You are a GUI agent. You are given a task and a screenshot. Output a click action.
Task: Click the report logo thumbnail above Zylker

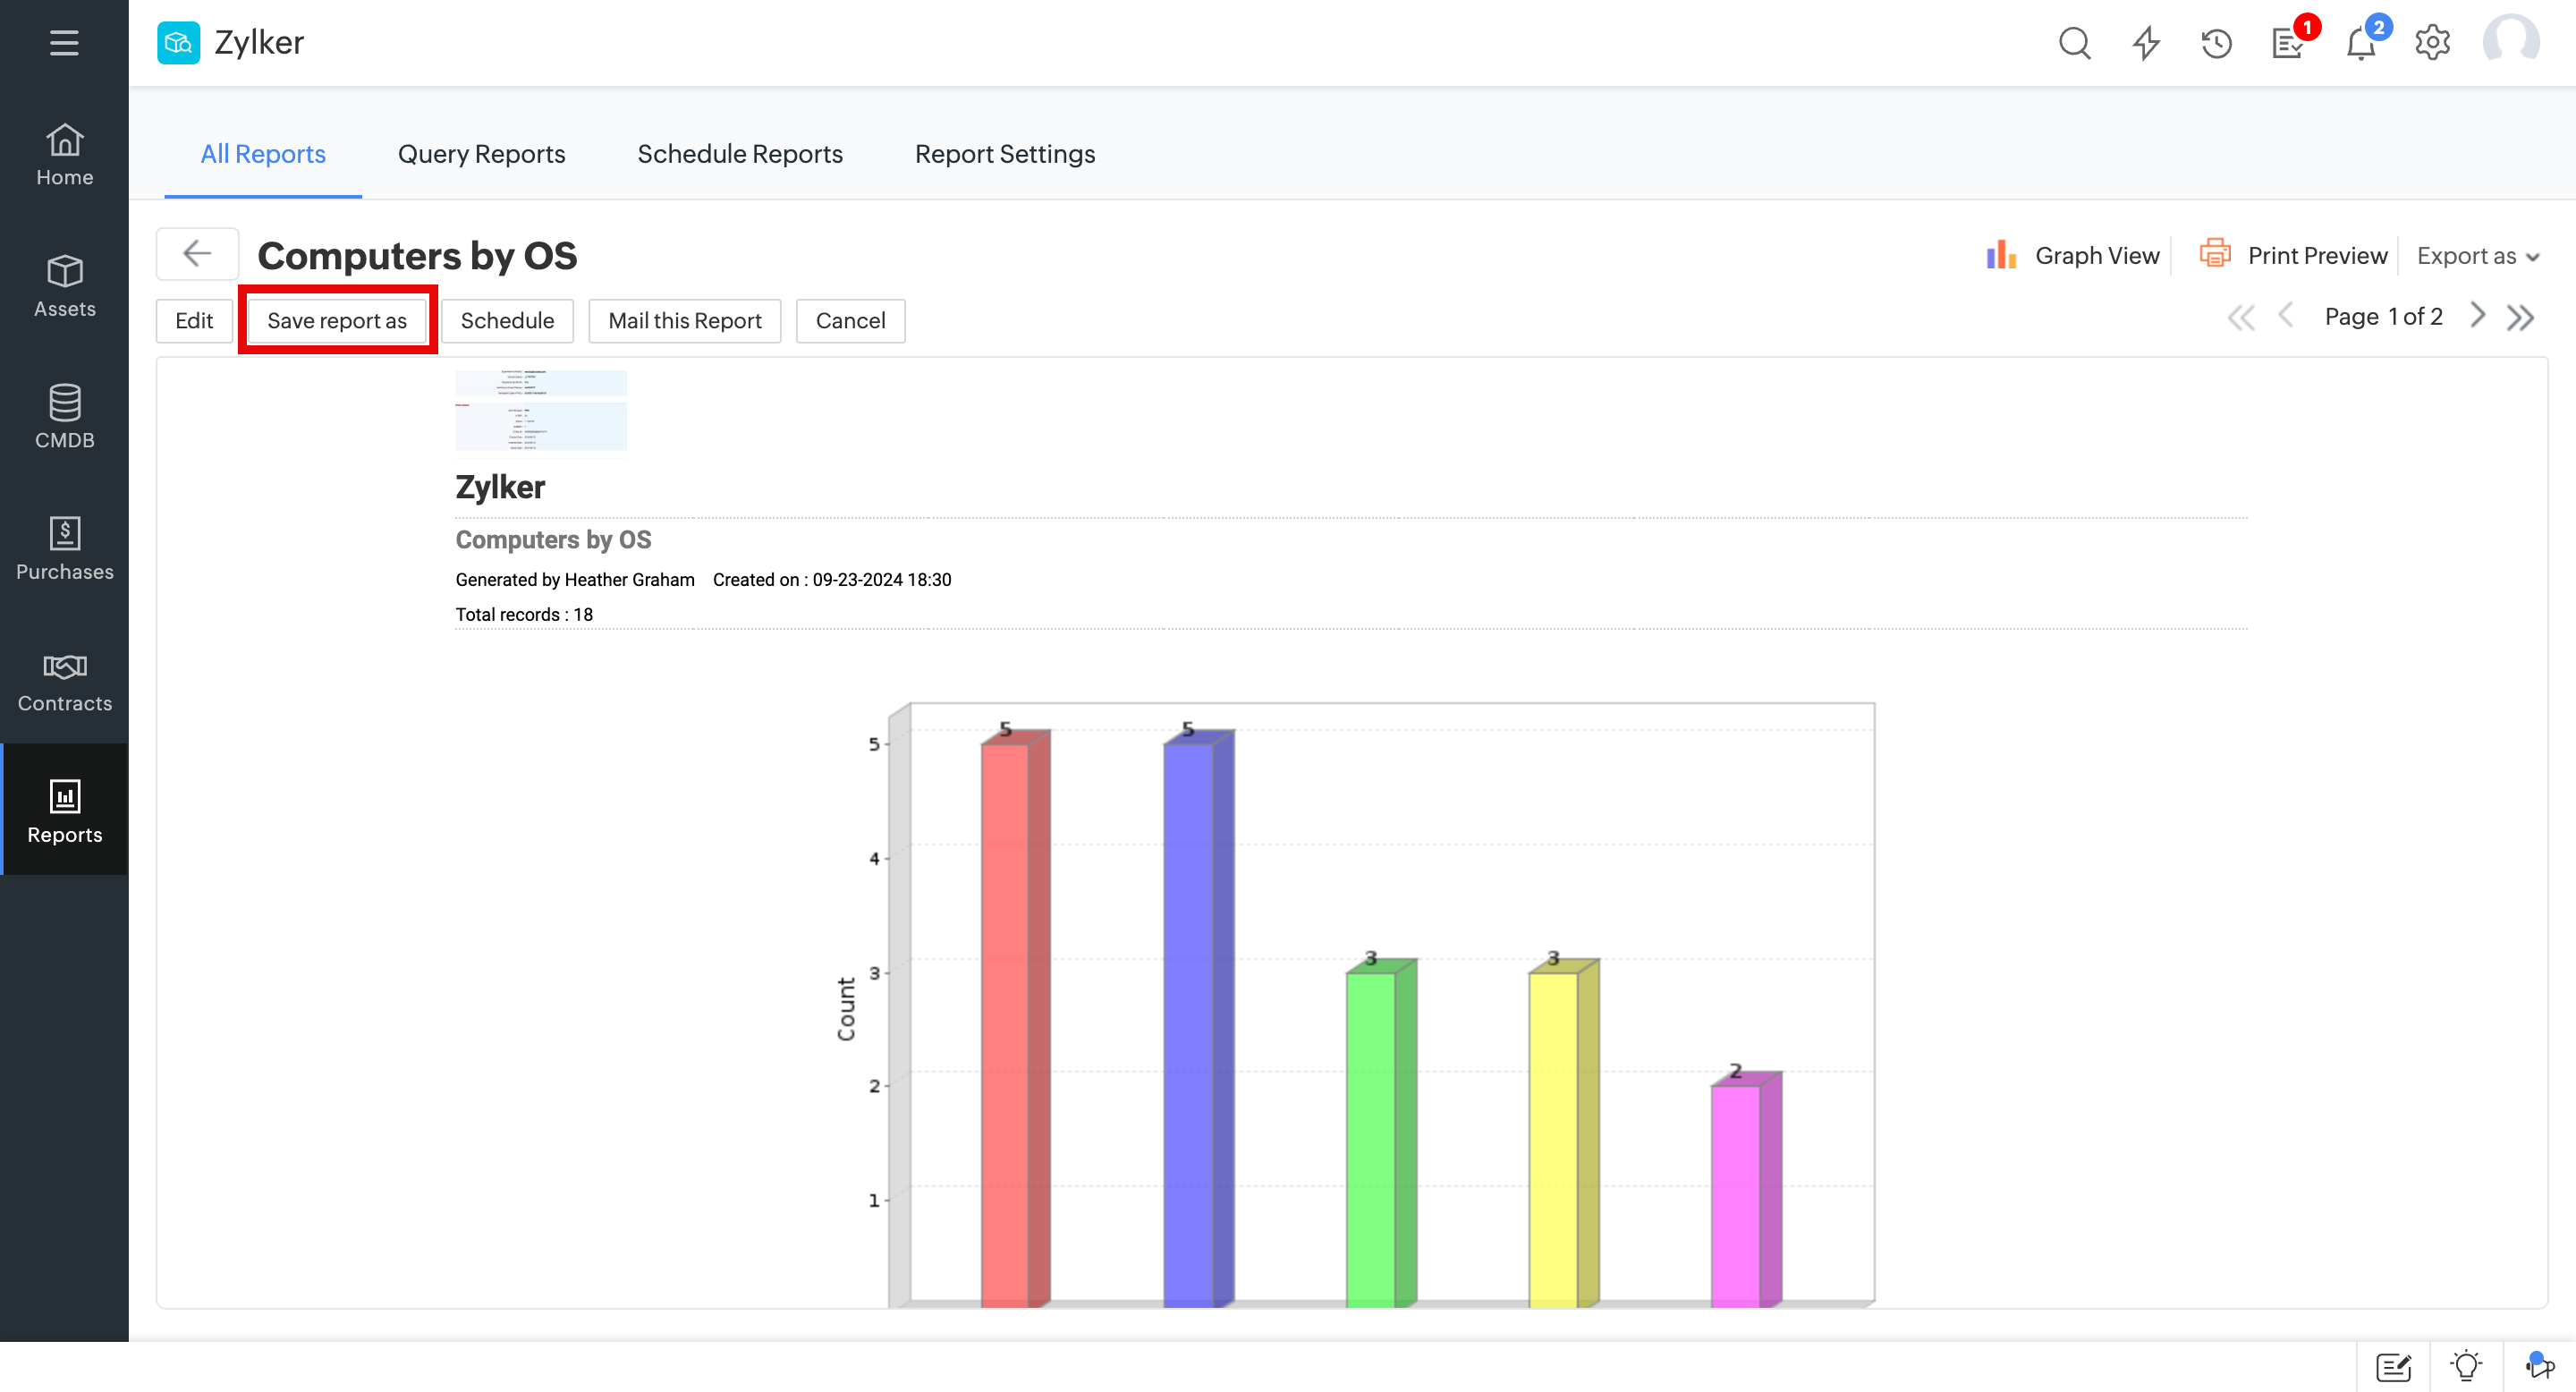tap(540, 411)
